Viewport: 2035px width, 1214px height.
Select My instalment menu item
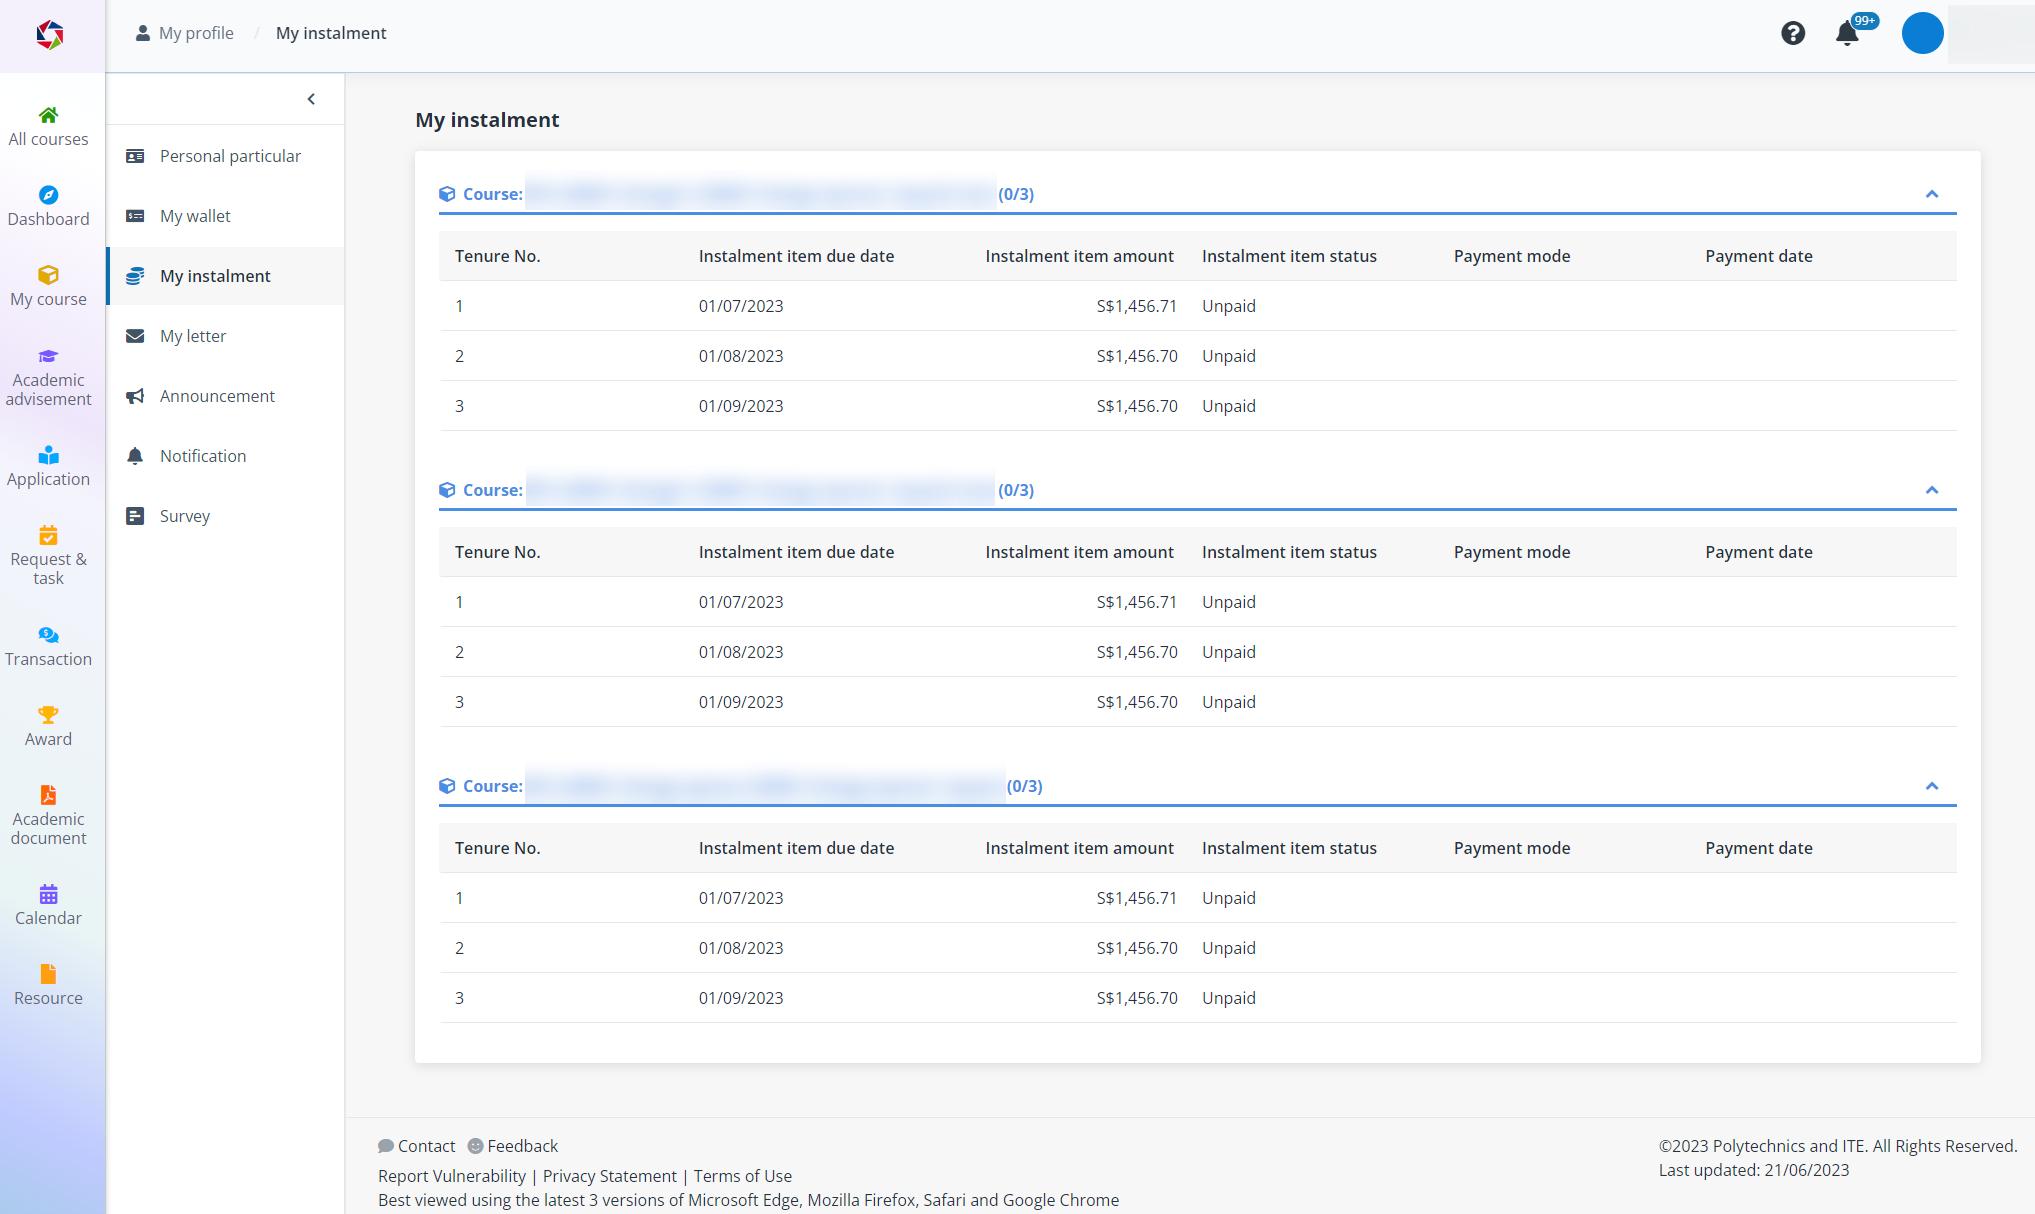[x=226, y=276]
